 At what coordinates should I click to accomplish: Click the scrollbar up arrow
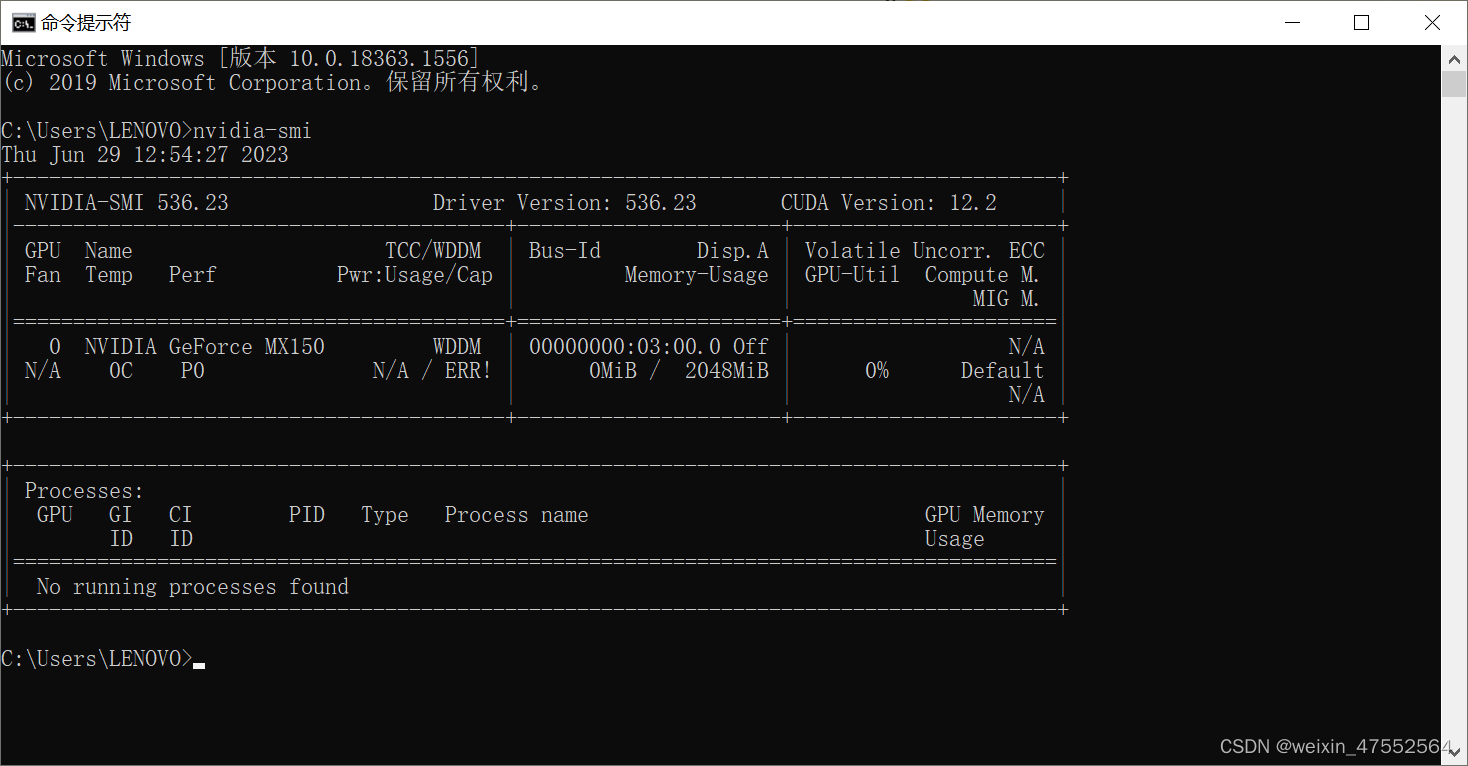pos(1454,58)
